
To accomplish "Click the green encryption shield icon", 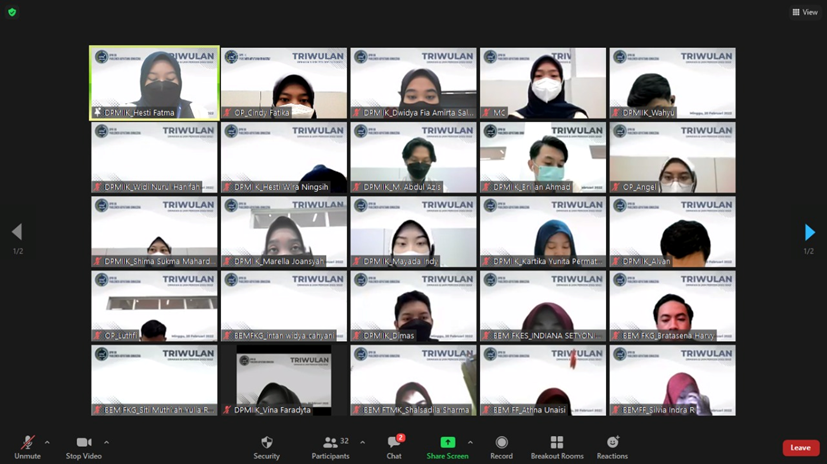I will tap(12, 12).
